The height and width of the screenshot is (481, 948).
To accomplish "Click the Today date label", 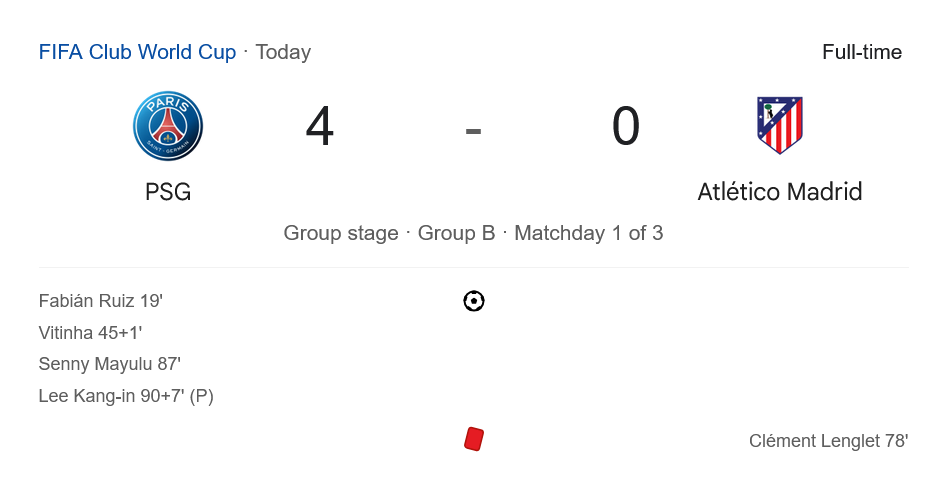I will (283, 52).
